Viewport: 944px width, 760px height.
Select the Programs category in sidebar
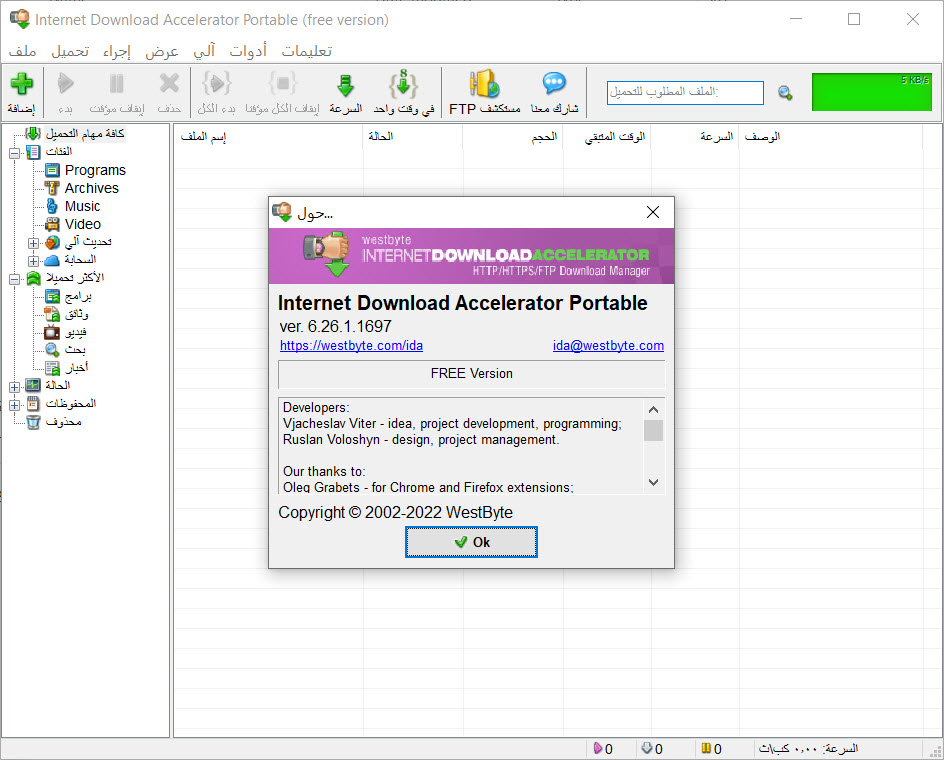[94, 170]
